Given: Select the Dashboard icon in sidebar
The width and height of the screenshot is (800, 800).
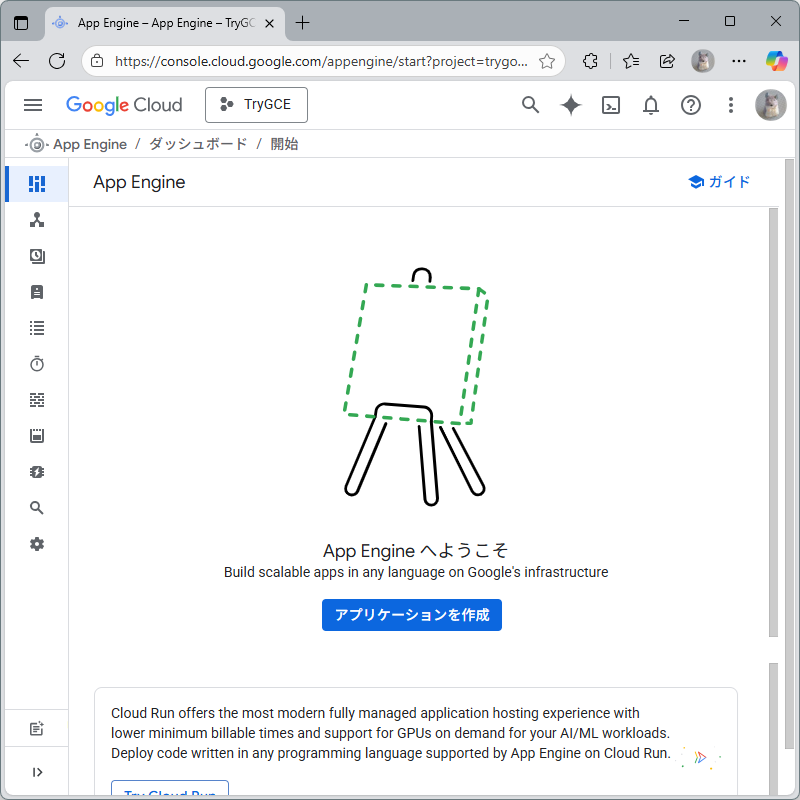Looking at the screenshot, I should coord(37,184).
